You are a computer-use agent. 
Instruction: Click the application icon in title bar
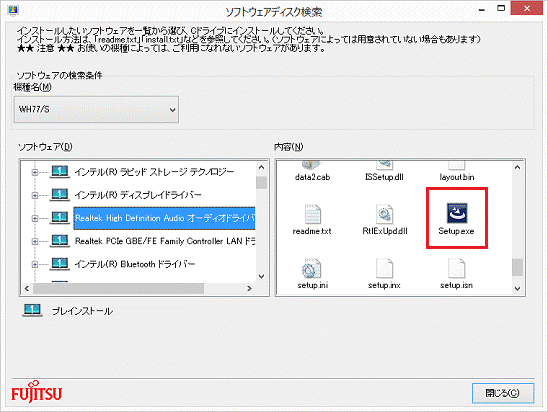pos(13,11)
